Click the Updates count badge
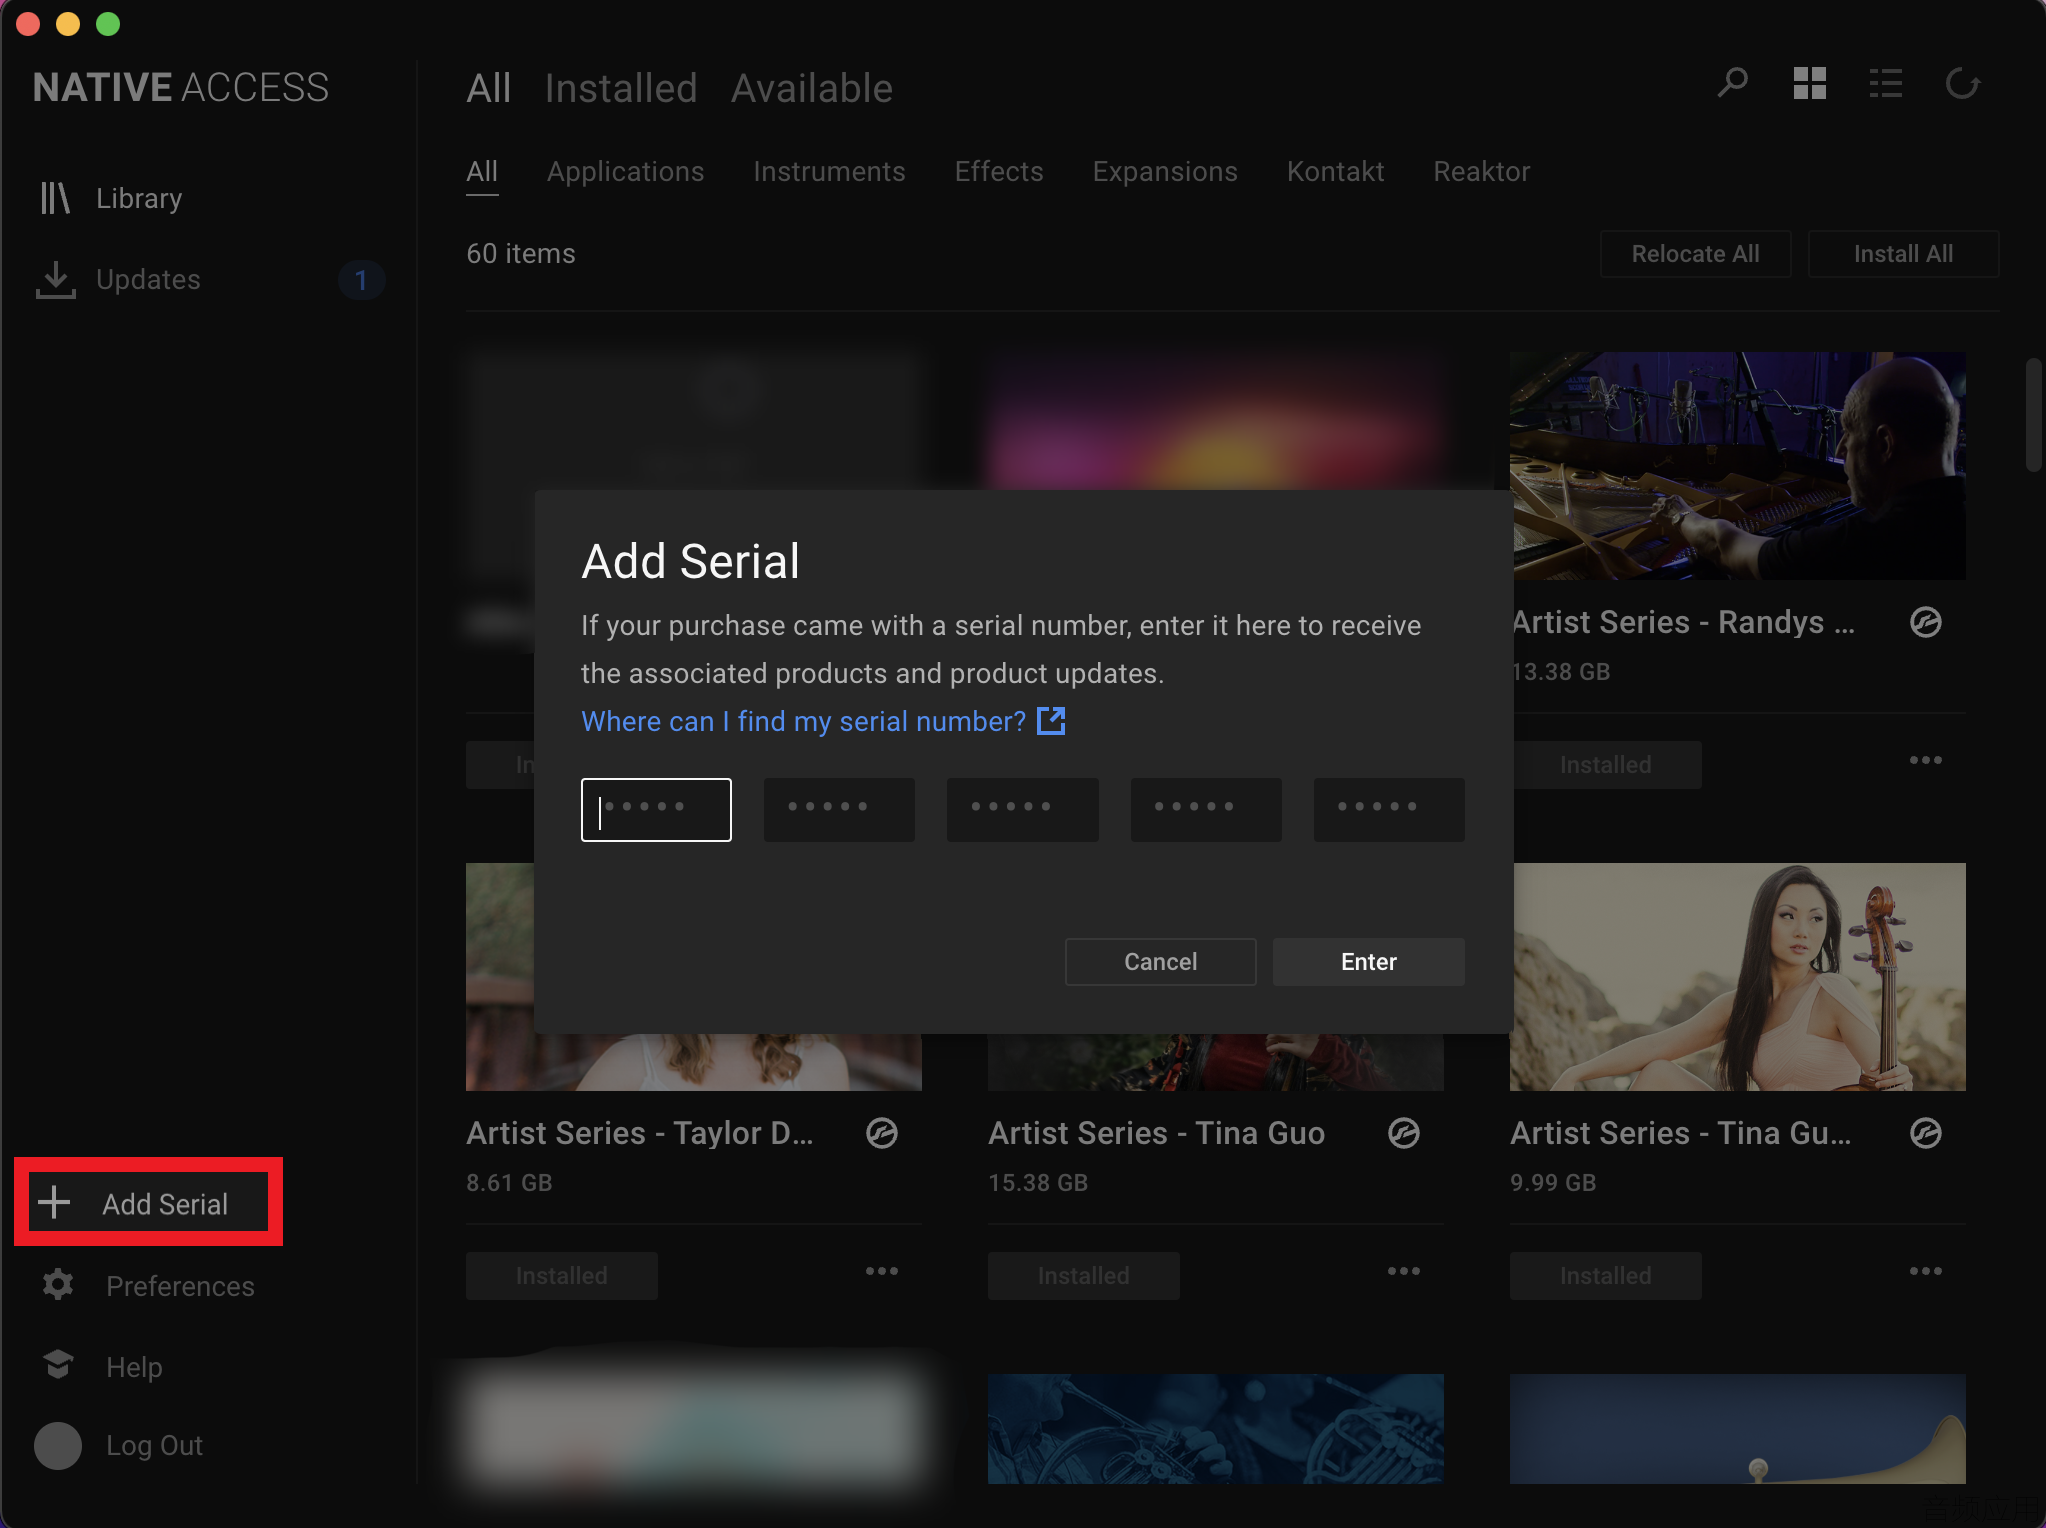 360,280
